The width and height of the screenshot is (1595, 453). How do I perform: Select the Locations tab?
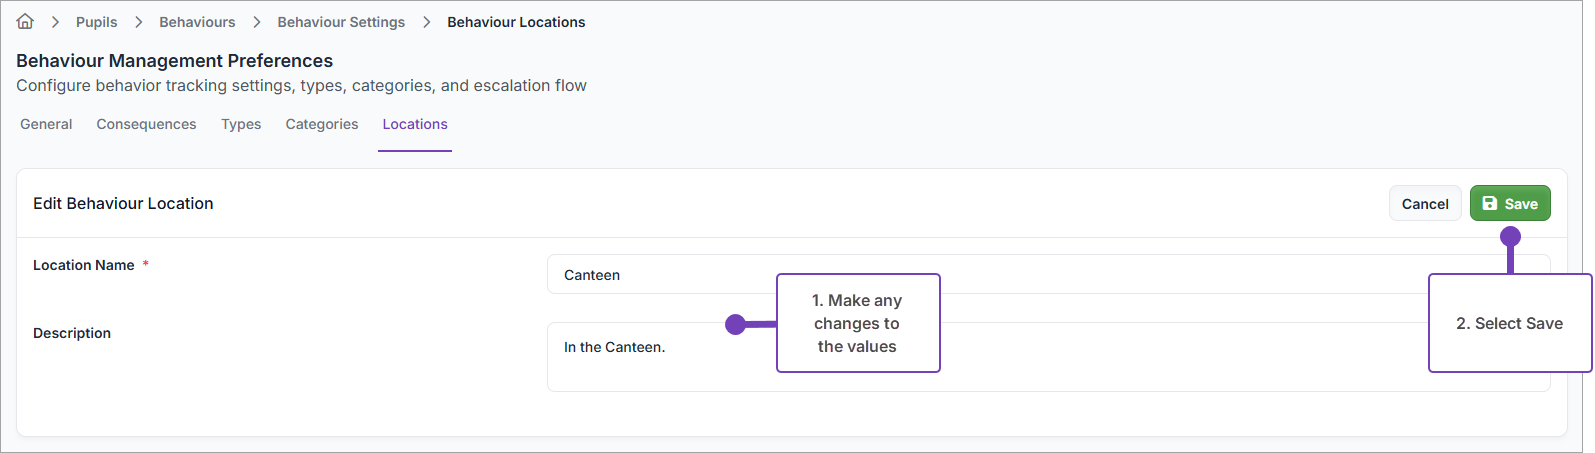tap(415, 124)
